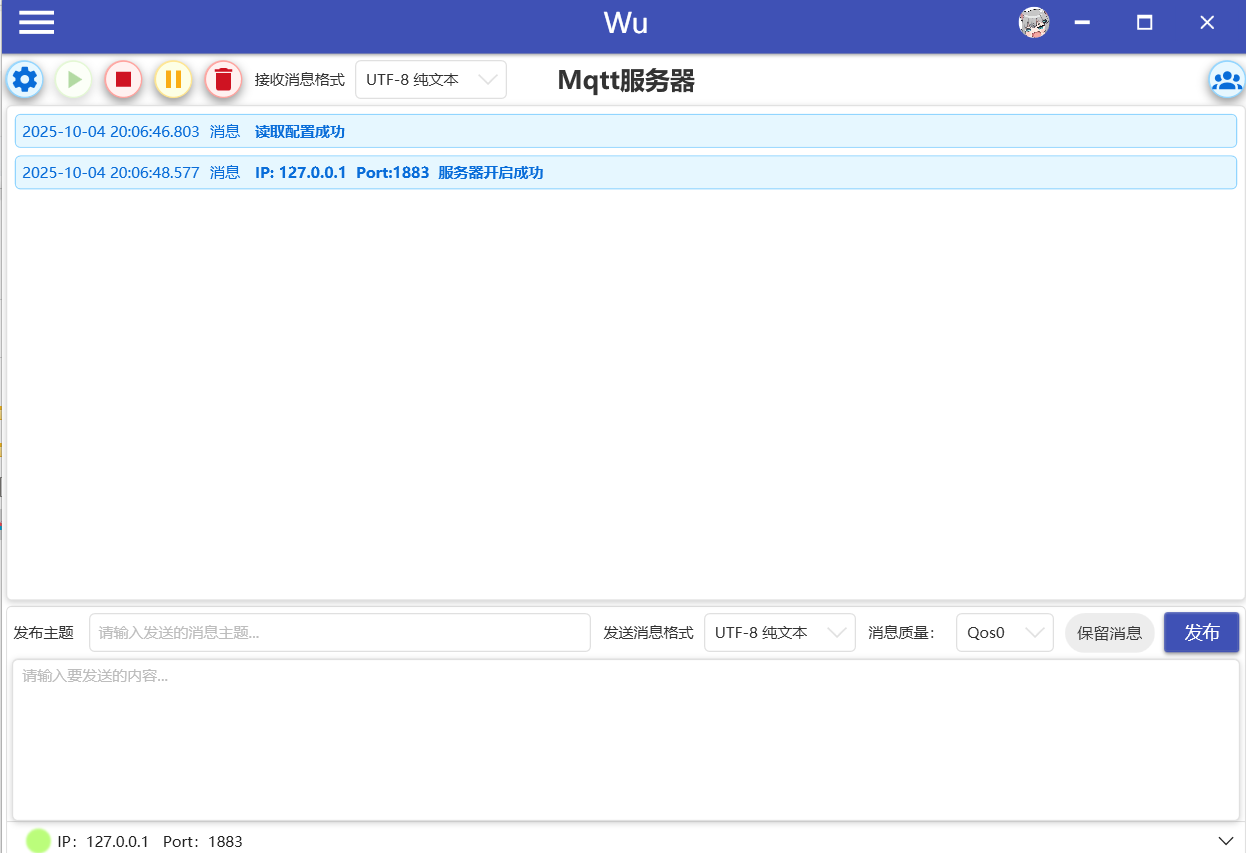The image size is (1246, 853).
Task: Open the 接收消息格式 format dropdown
Action: tap(430, 79)
